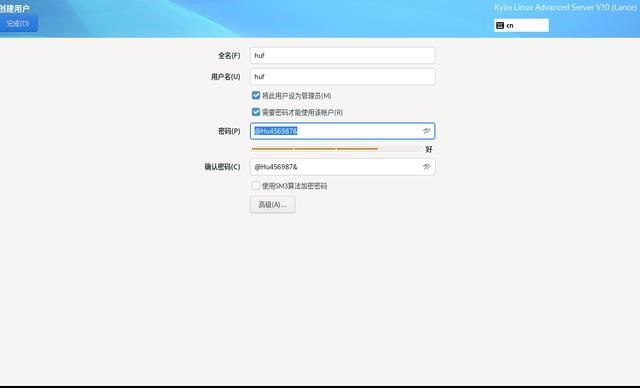Open the Advanced (高级) settings button
640x388 pixels.
(273, 204)
